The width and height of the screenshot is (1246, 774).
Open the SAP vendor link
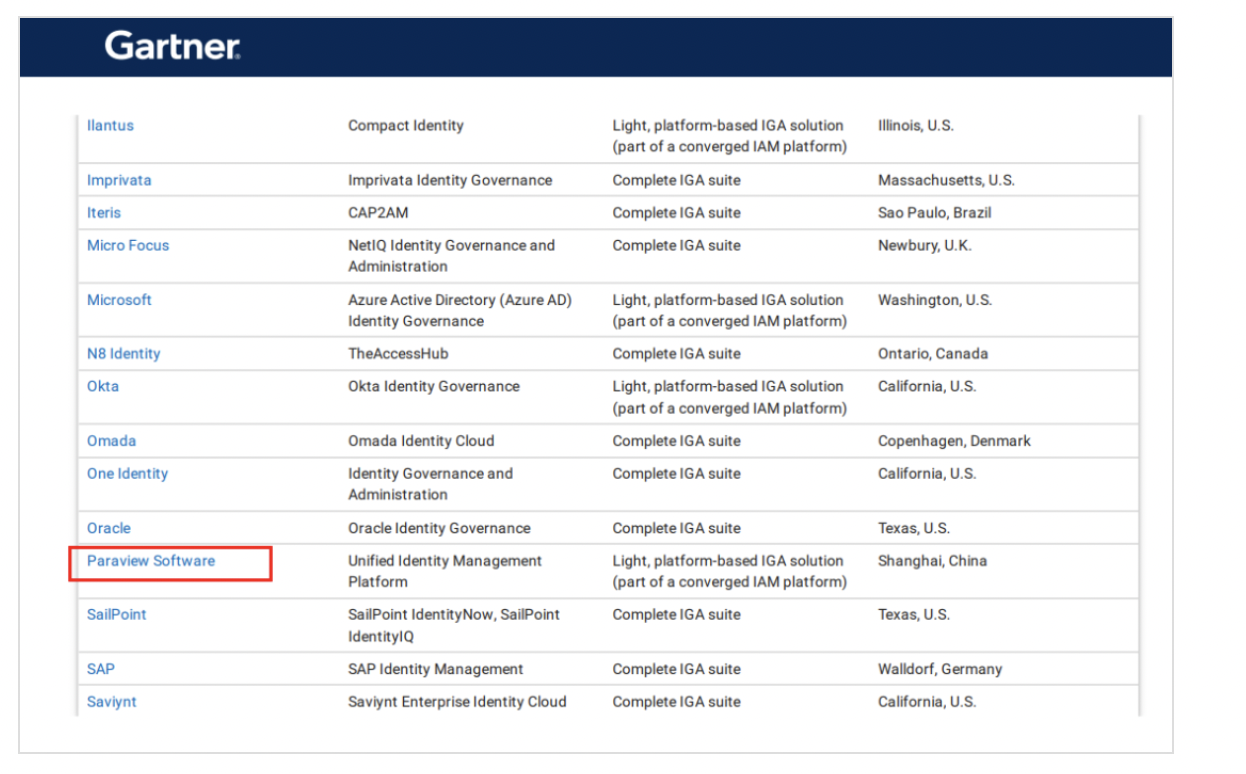[x=100, y=669]
